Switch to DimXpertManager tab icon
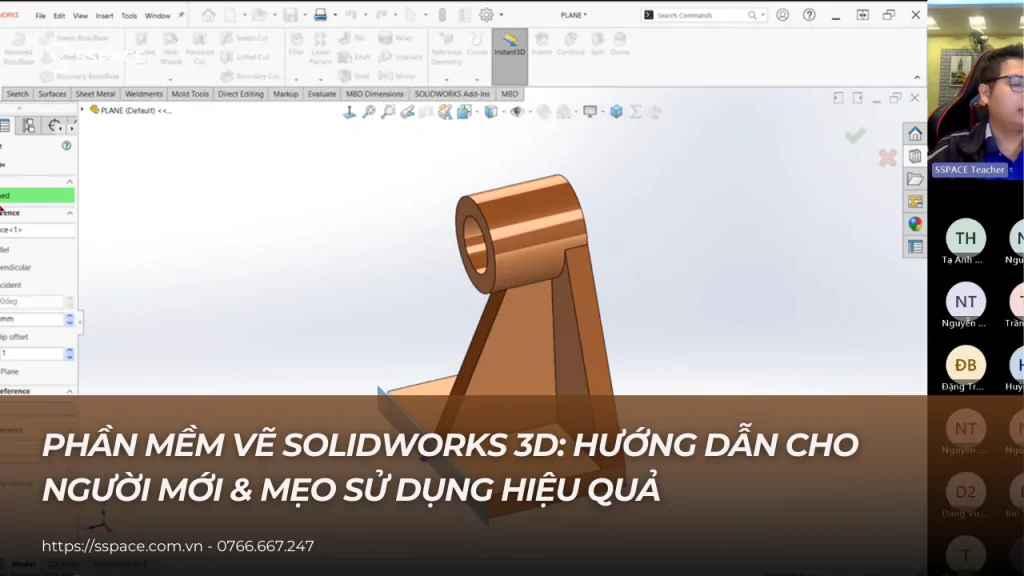 coord(54,125)
